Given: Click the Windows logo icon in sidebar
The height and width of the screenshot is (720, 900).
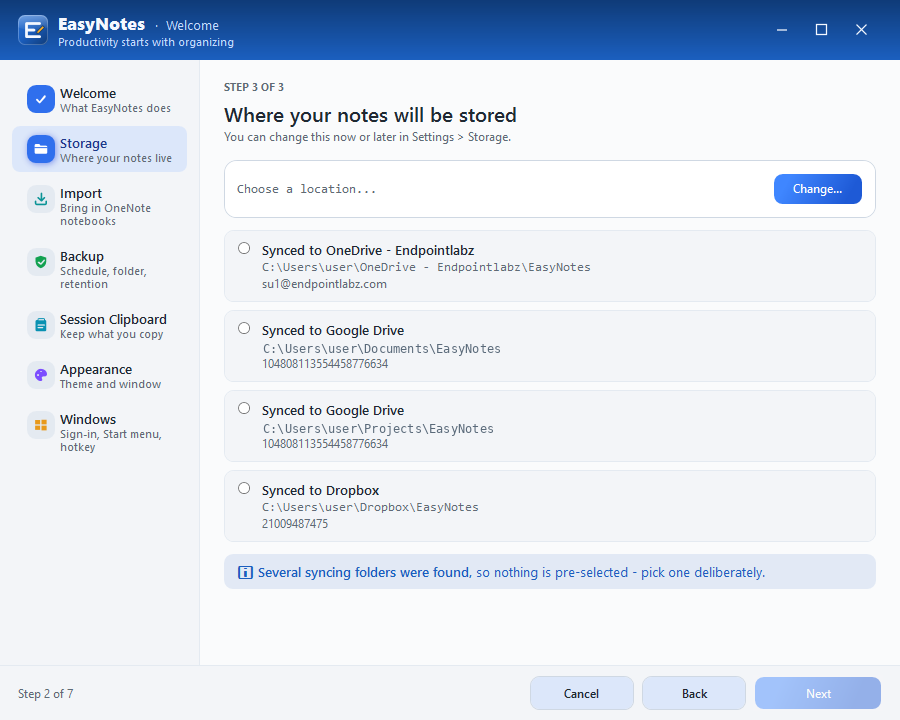Looking at the screenshot, I should click(41, 425).
